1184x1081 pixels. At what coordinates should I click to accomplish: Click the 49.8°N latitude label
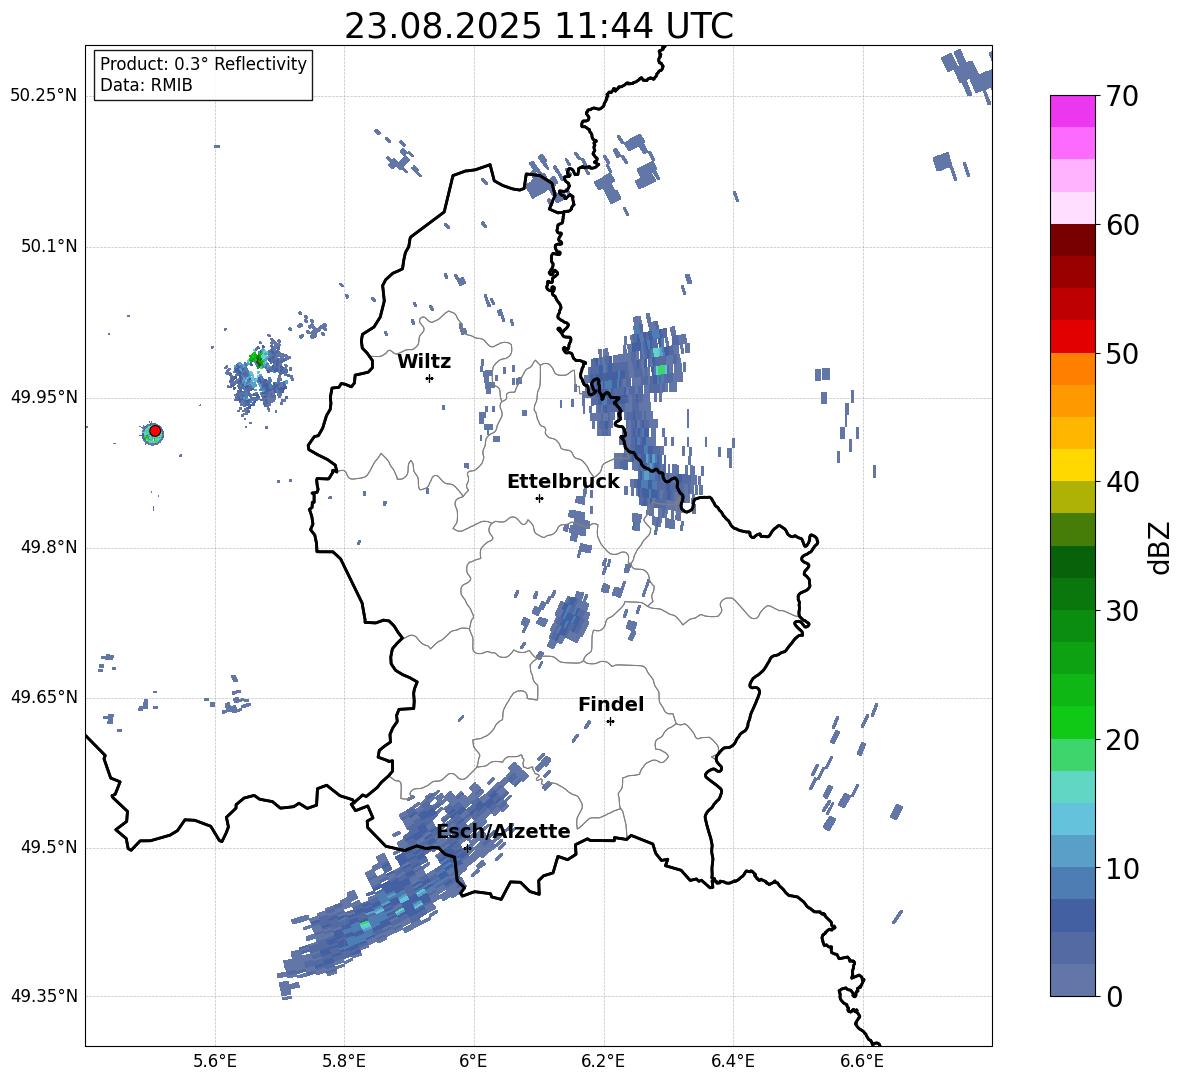[x=48, y=547]
